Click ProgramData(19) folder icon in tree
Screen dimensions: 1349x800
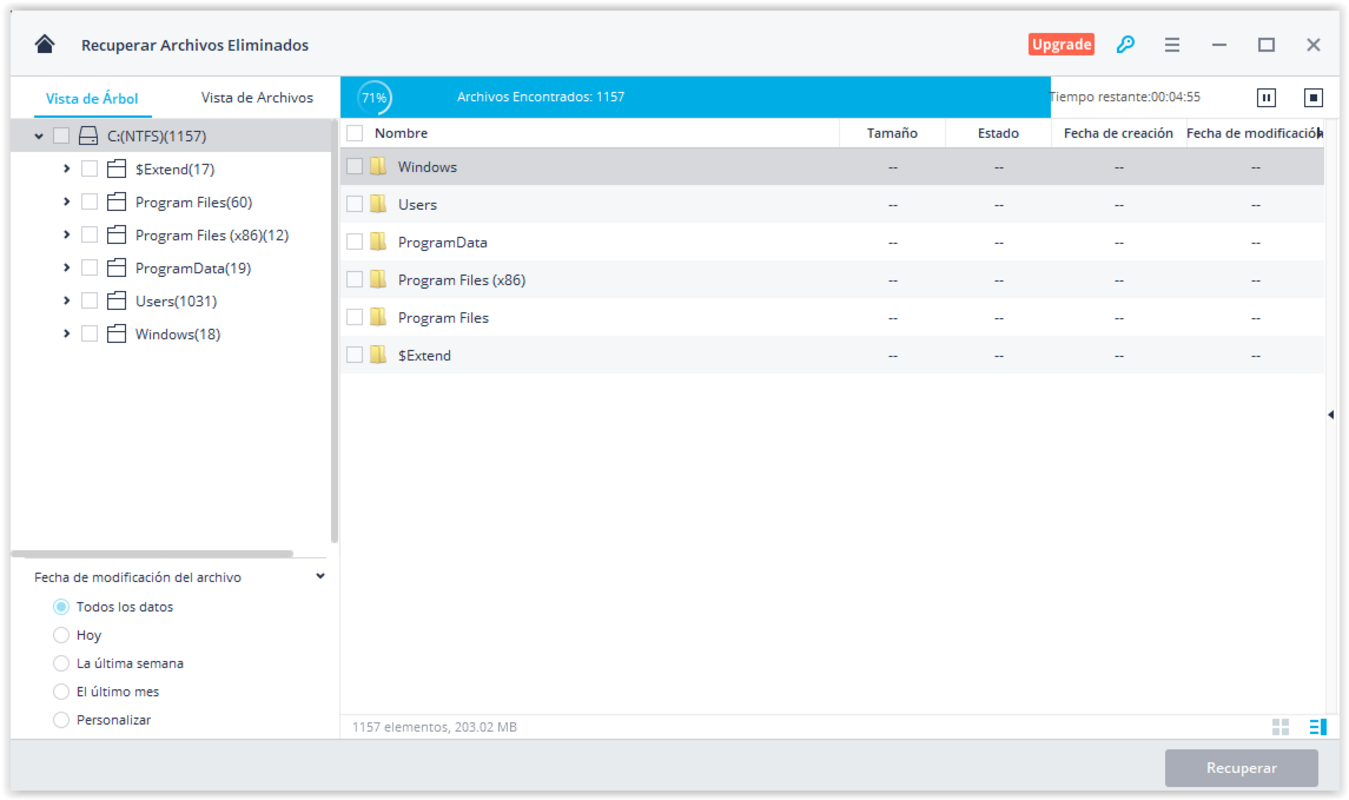[x=116, y=268]
